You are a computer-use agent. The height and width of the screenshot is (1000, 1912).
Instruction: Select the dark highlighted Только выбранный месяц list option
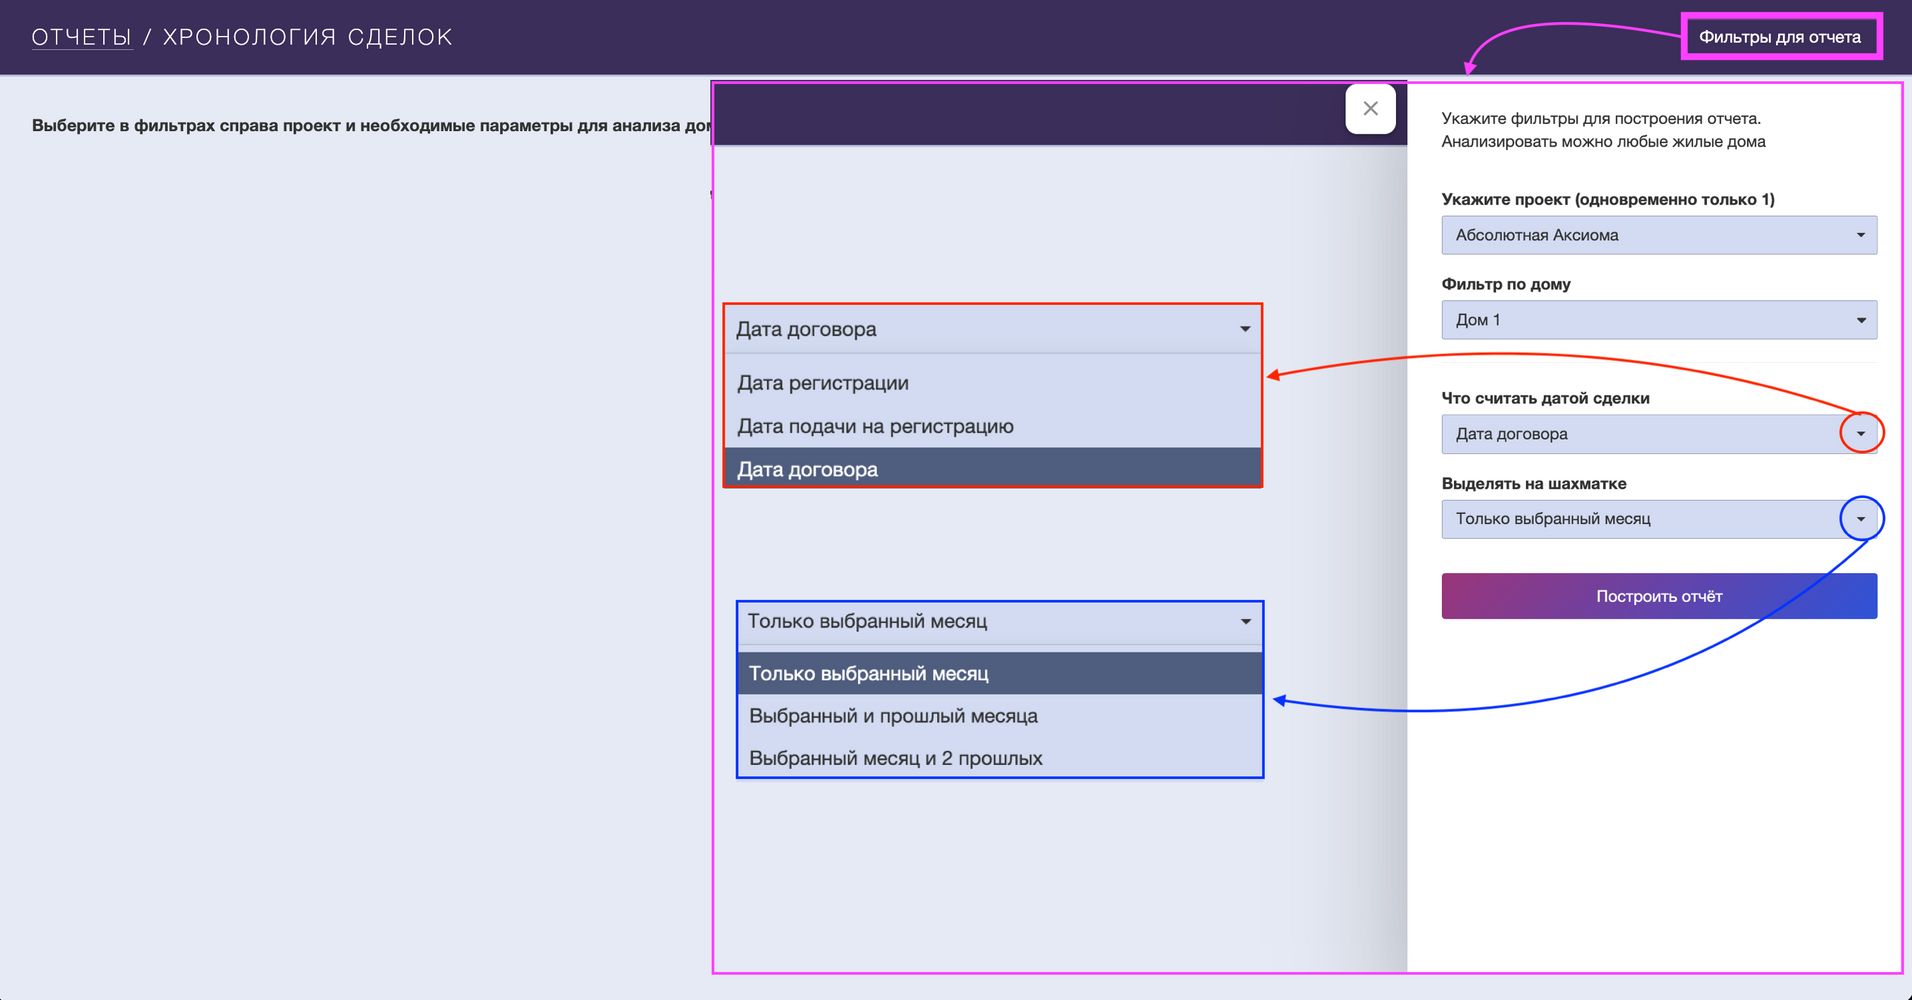click(1000, 673)
